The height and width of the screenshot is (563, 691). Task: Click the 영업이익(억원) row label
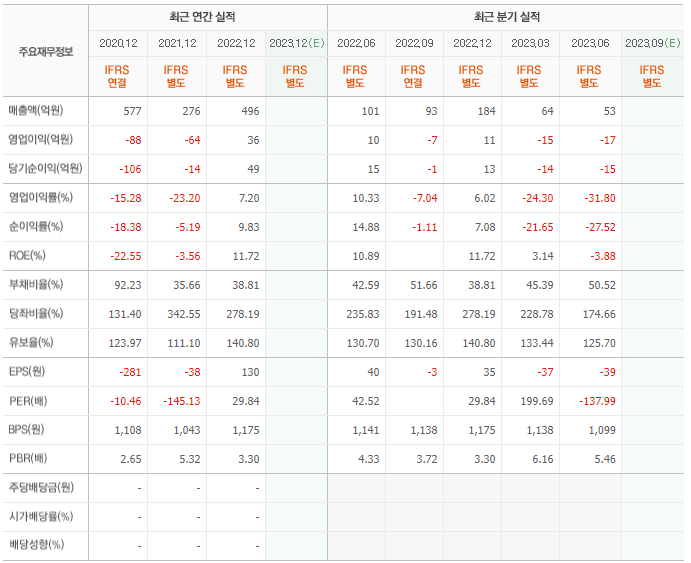coord(41,140)
